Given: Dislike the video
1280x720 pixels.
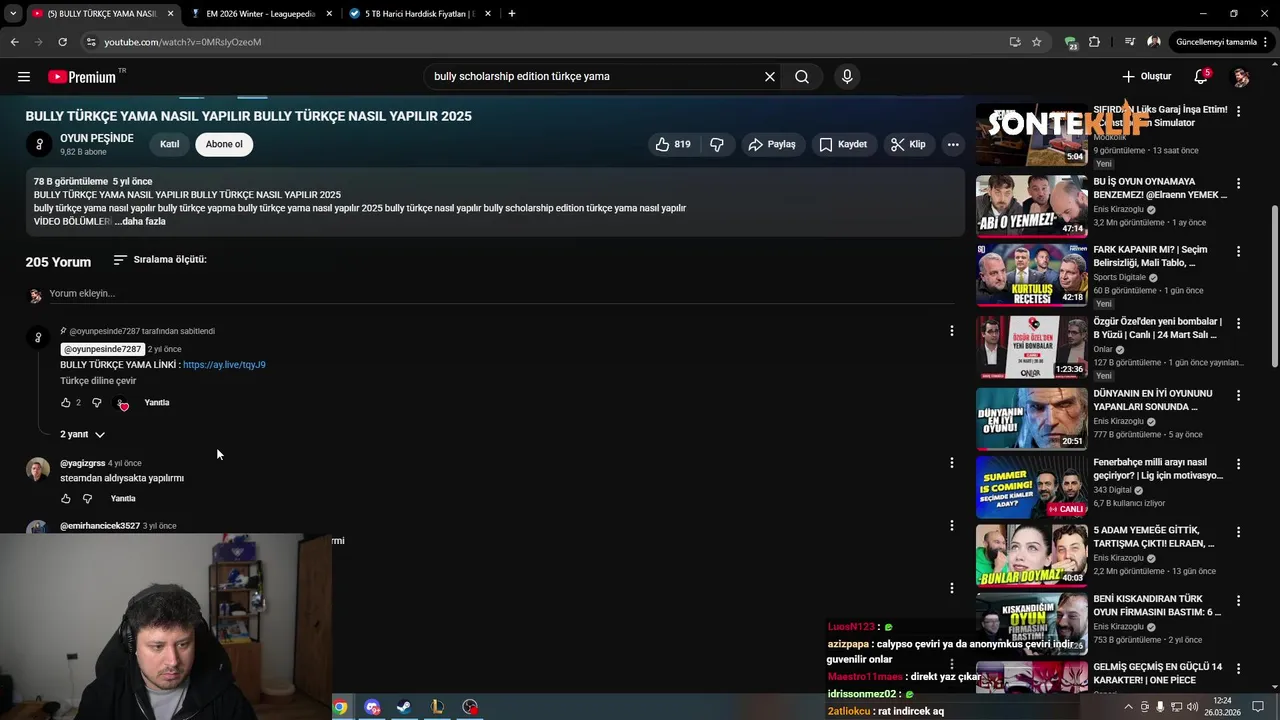Looking at the screenshot, I should [717, 144].
